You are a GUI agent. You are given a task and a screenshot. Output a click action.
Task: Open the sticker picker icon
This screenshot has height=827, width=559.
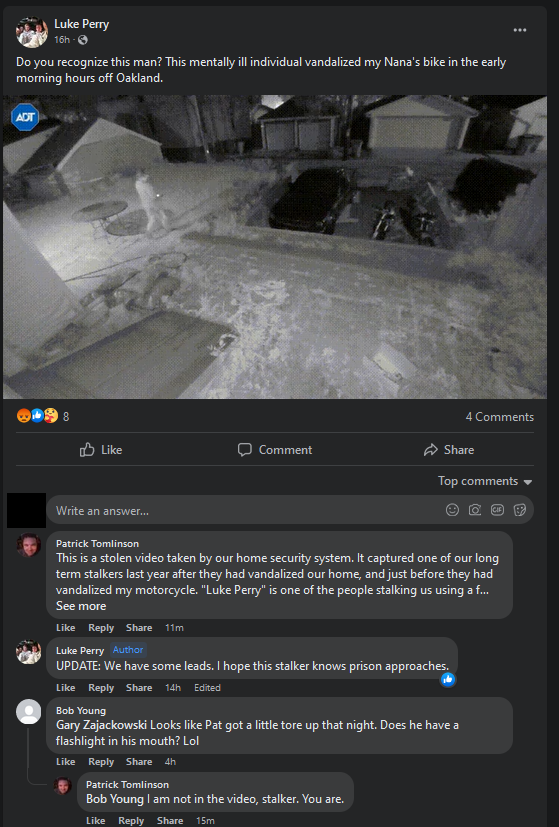[519, 510]
